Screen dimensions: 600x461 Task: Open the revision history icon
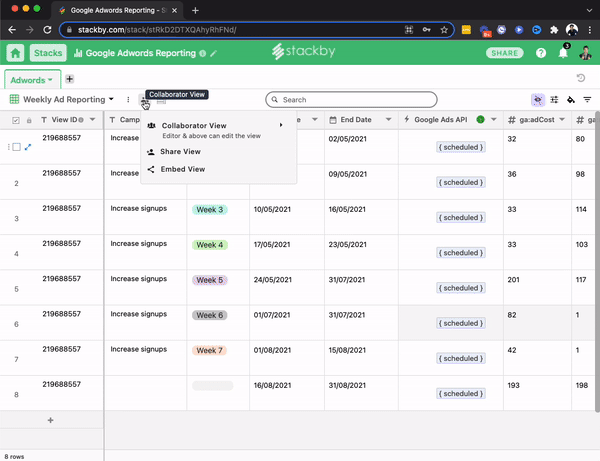[x=580, y=78]
